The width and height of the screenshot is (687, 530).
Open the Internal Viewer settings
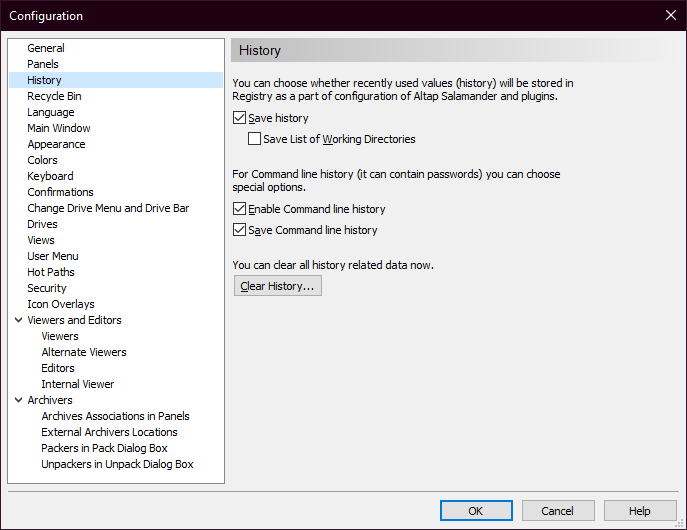[x=78, y=384]
